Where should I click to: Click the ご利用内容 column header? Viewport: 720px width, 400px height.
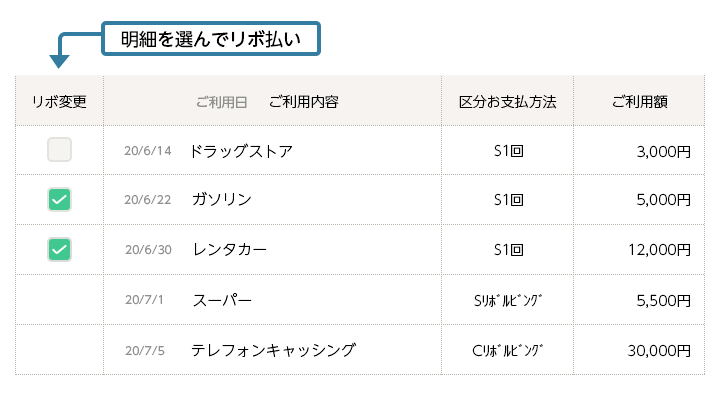304,101
